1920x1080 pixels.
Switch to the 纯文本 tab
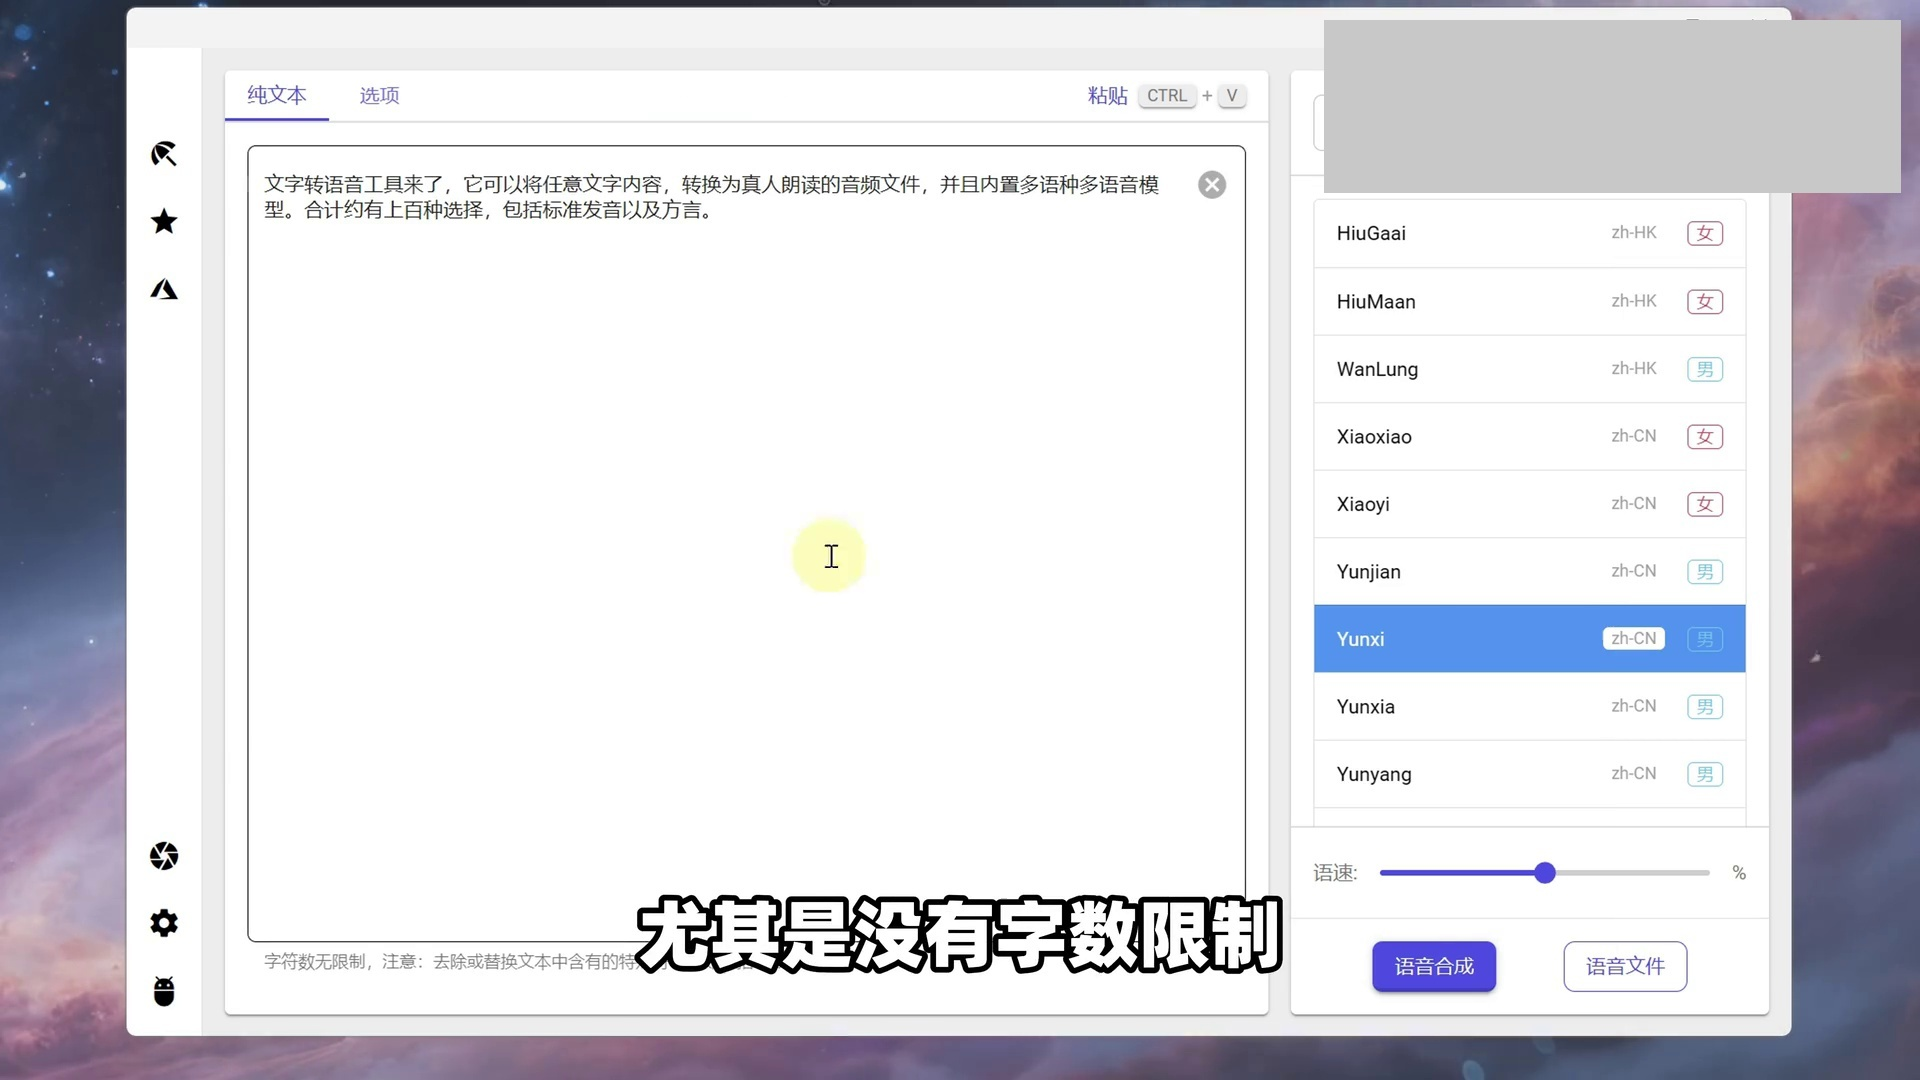[x=277, y=96]
